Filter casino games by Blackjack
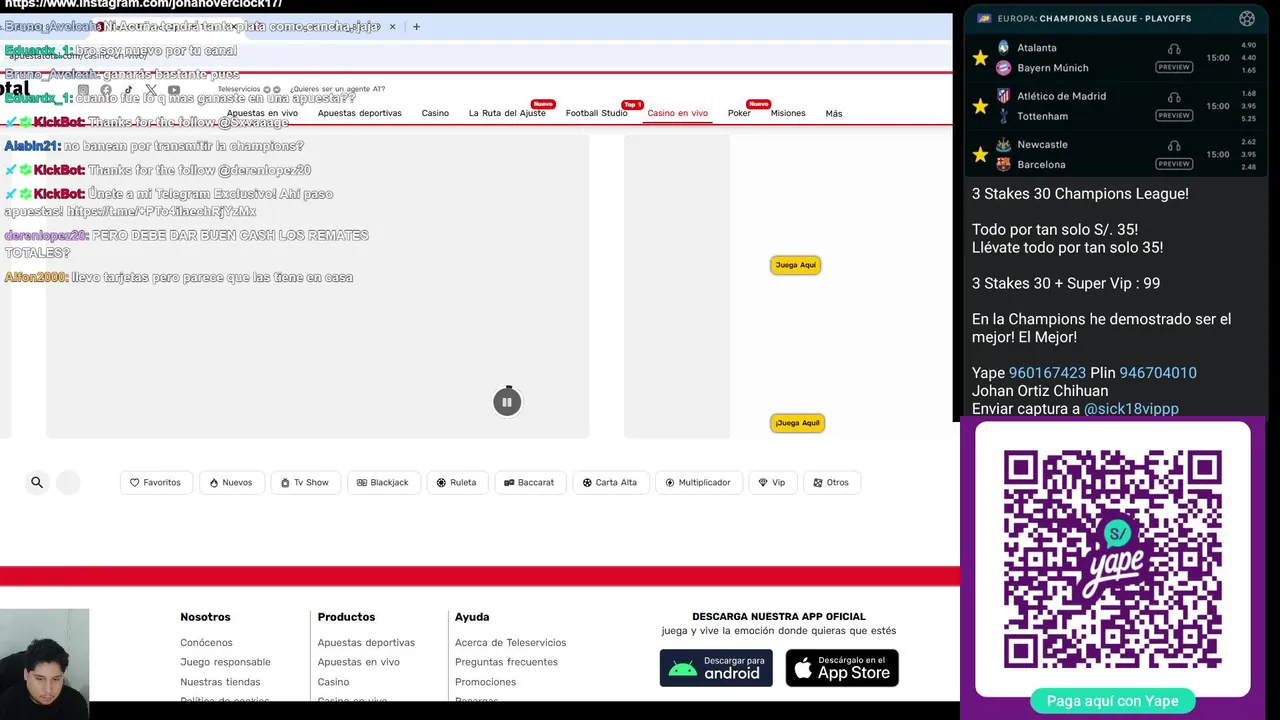 (383, 482)
